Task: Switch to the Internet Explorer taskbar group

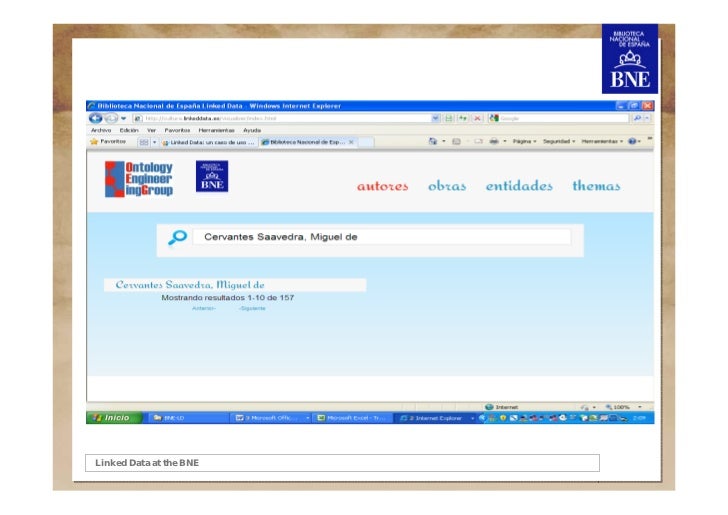Action: coord(436,418)
